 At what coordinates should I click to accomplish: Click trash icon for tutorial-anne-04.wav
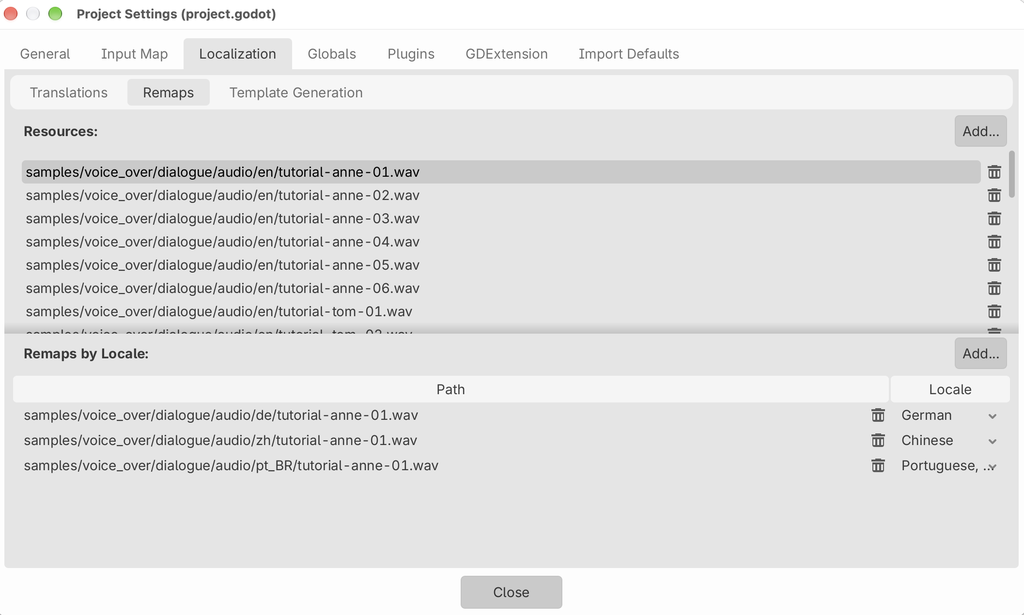coord(994,242)
